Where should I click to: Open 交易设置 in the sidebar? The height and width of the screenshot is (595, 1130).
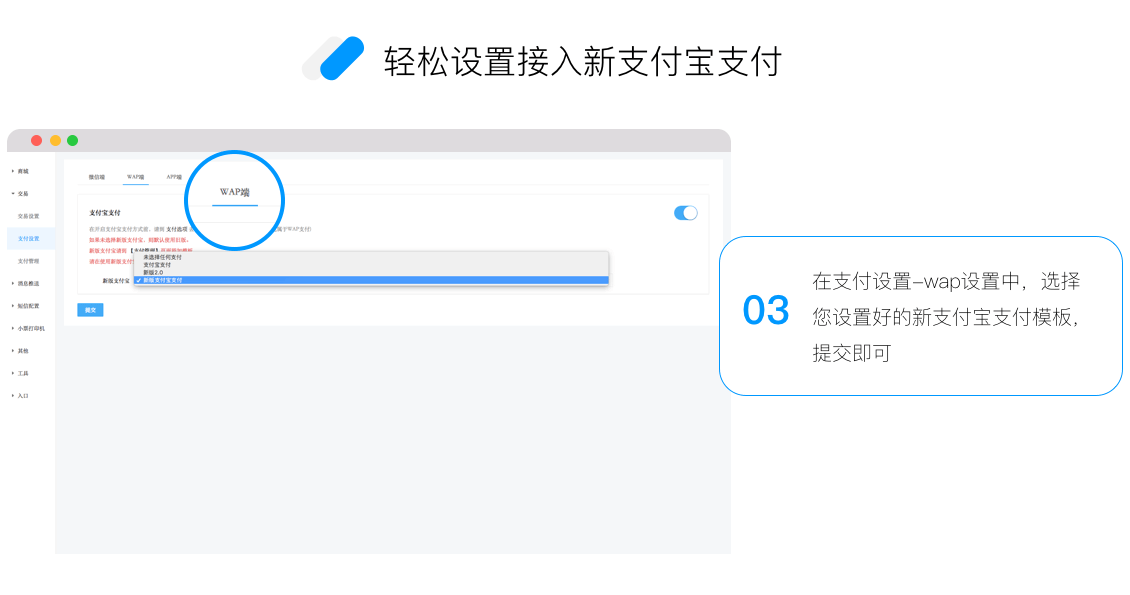(x=29, y=216)
